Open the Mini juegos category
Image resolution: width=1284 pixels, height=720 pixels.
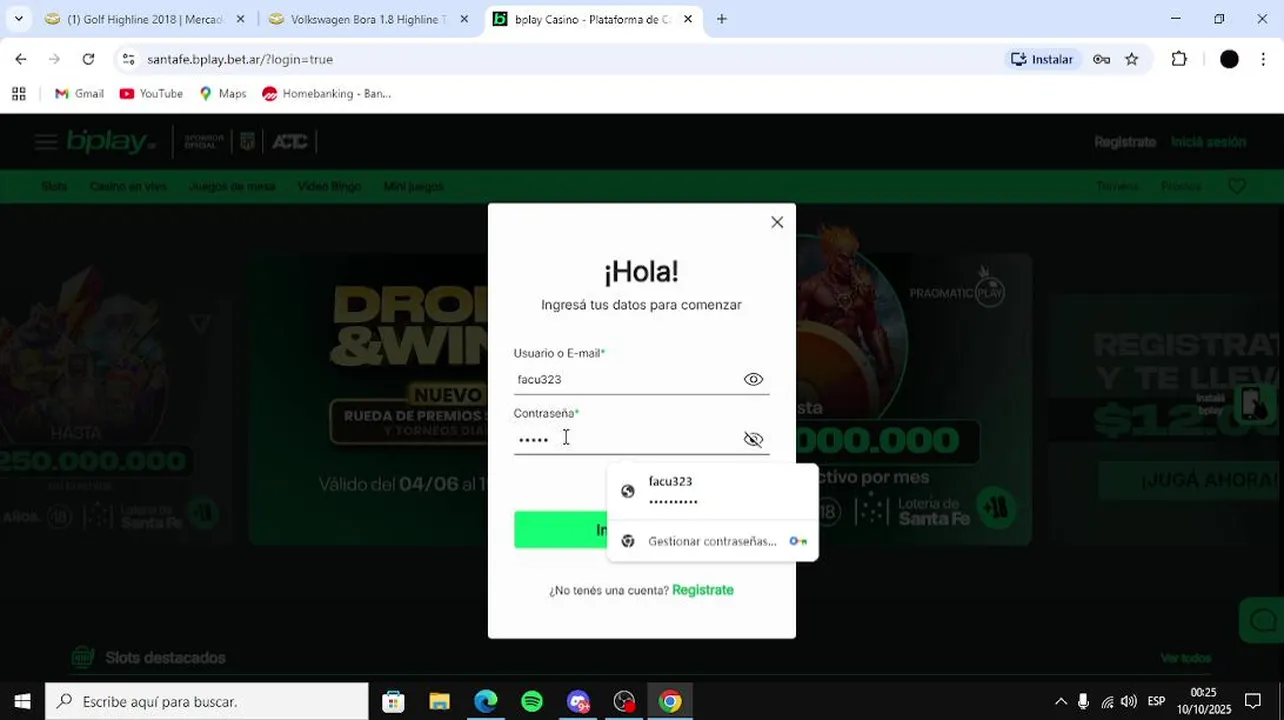[x=413, y=186]
